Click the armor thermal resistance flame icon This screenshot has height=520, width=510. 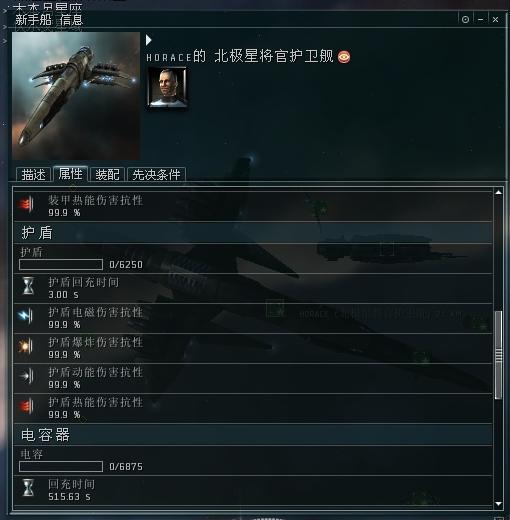pyautogui.click(x=26, y=204)
